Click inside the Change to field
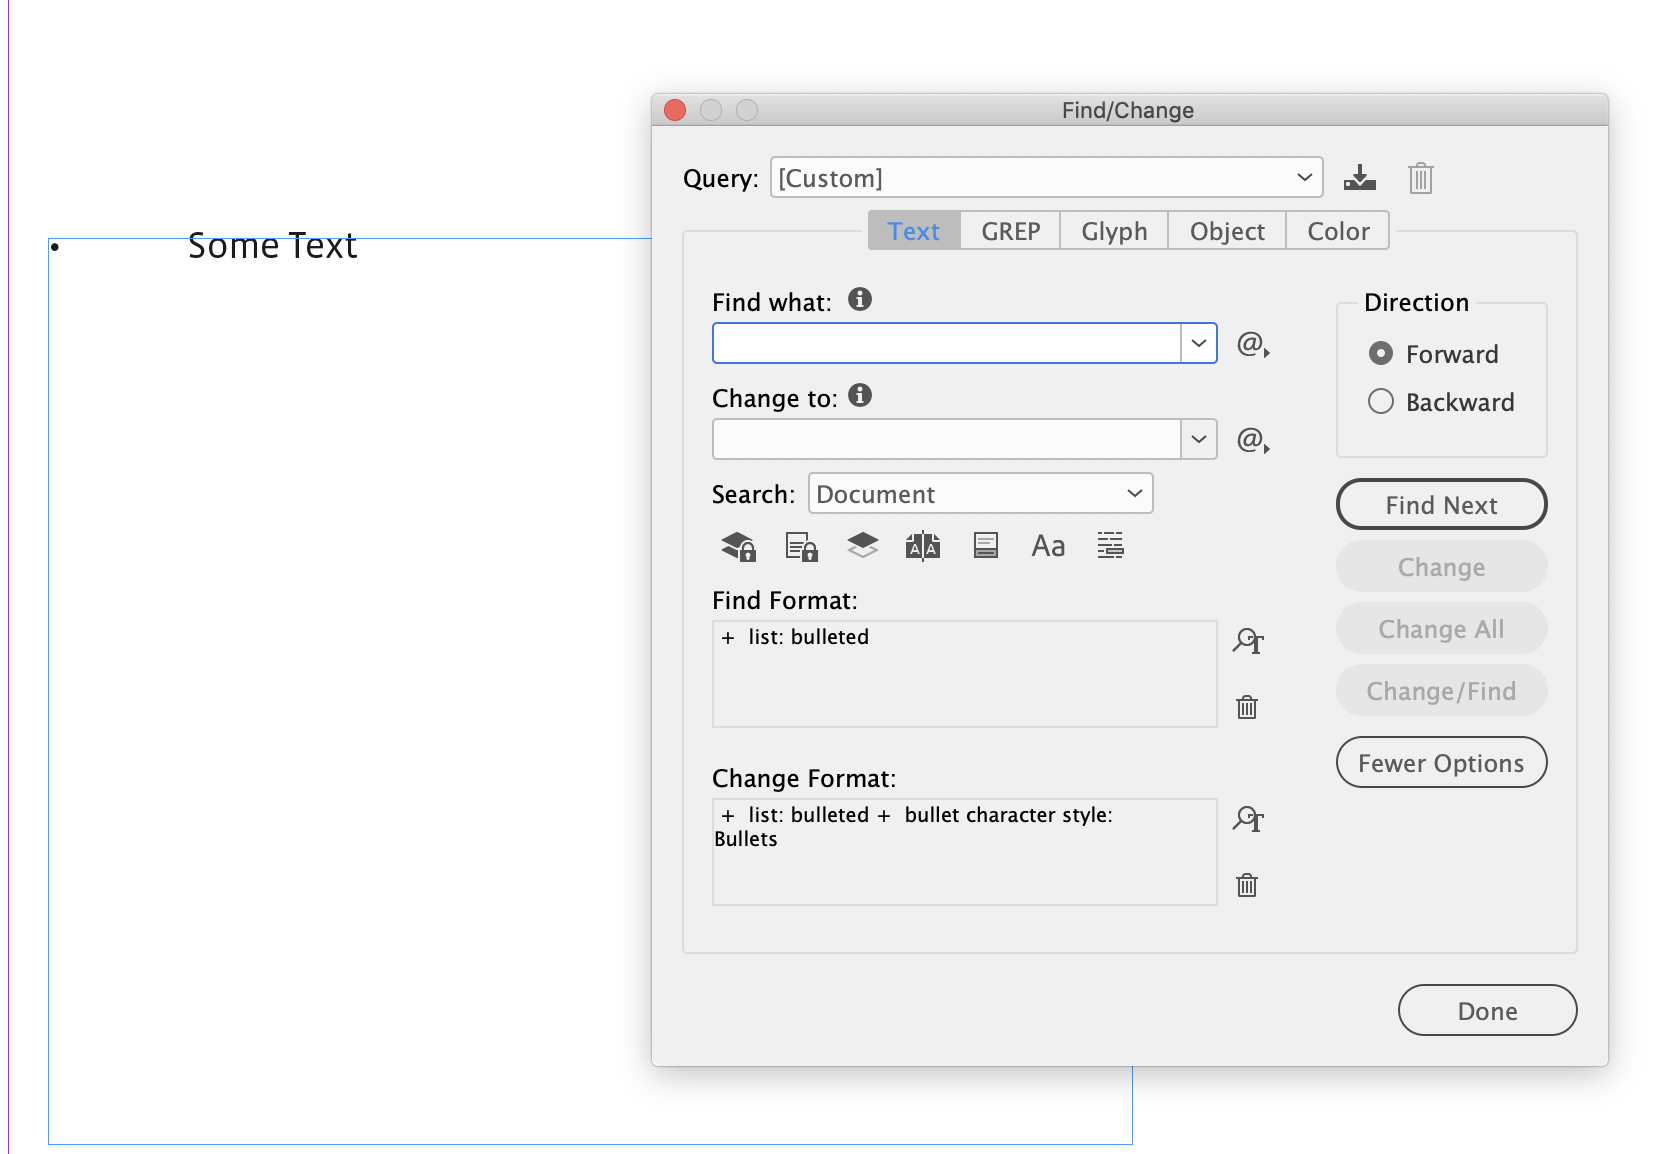 pos(950,439)
